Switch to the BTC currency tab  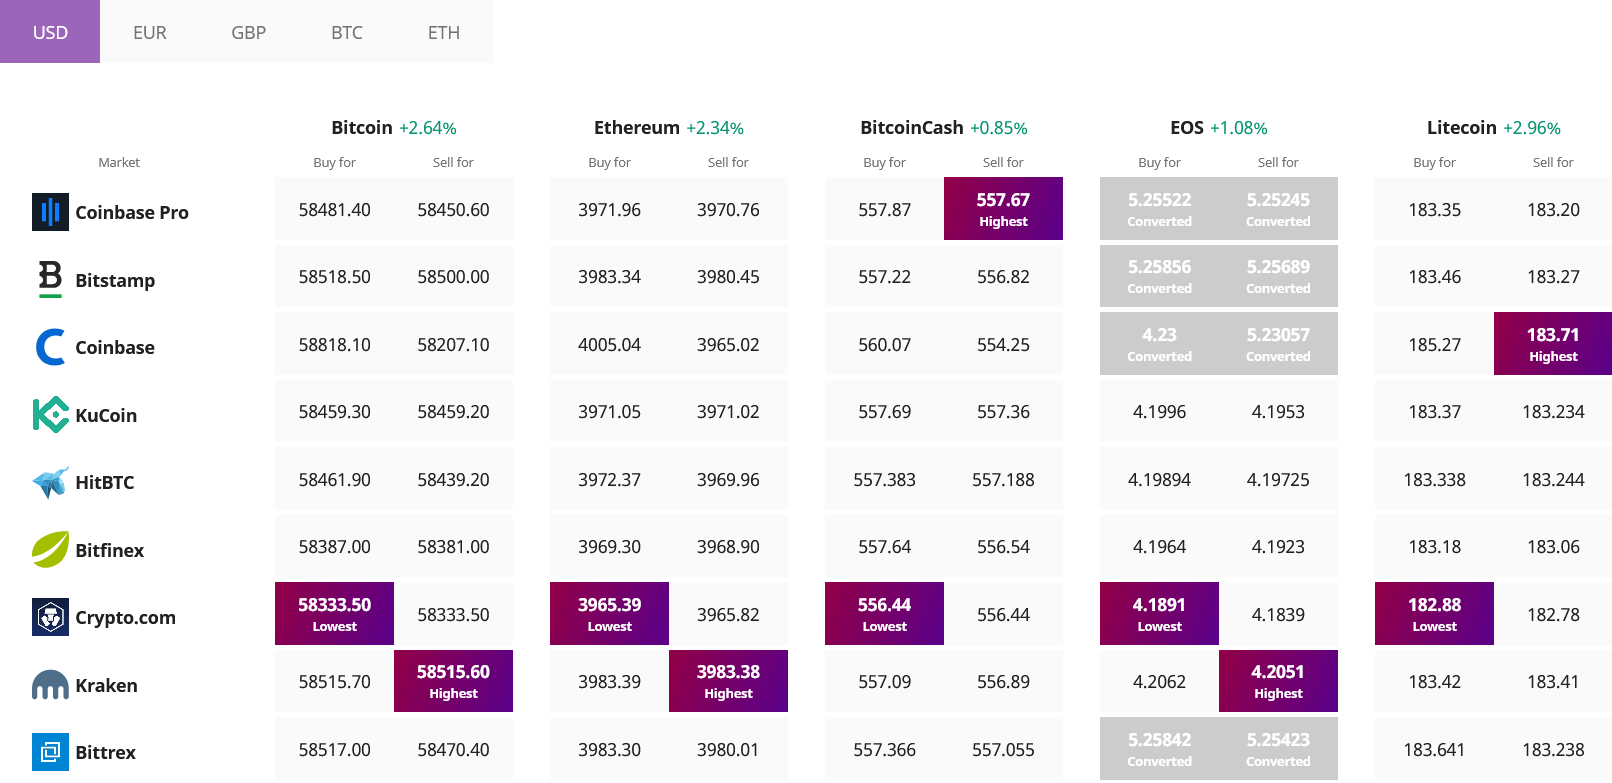point(347,32)
